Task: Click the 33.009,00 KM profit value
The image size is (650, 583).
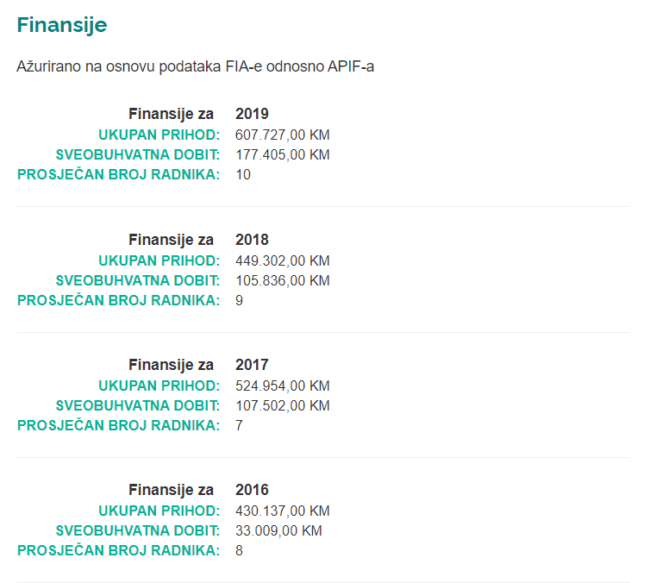Action: (x=278, y=530)
